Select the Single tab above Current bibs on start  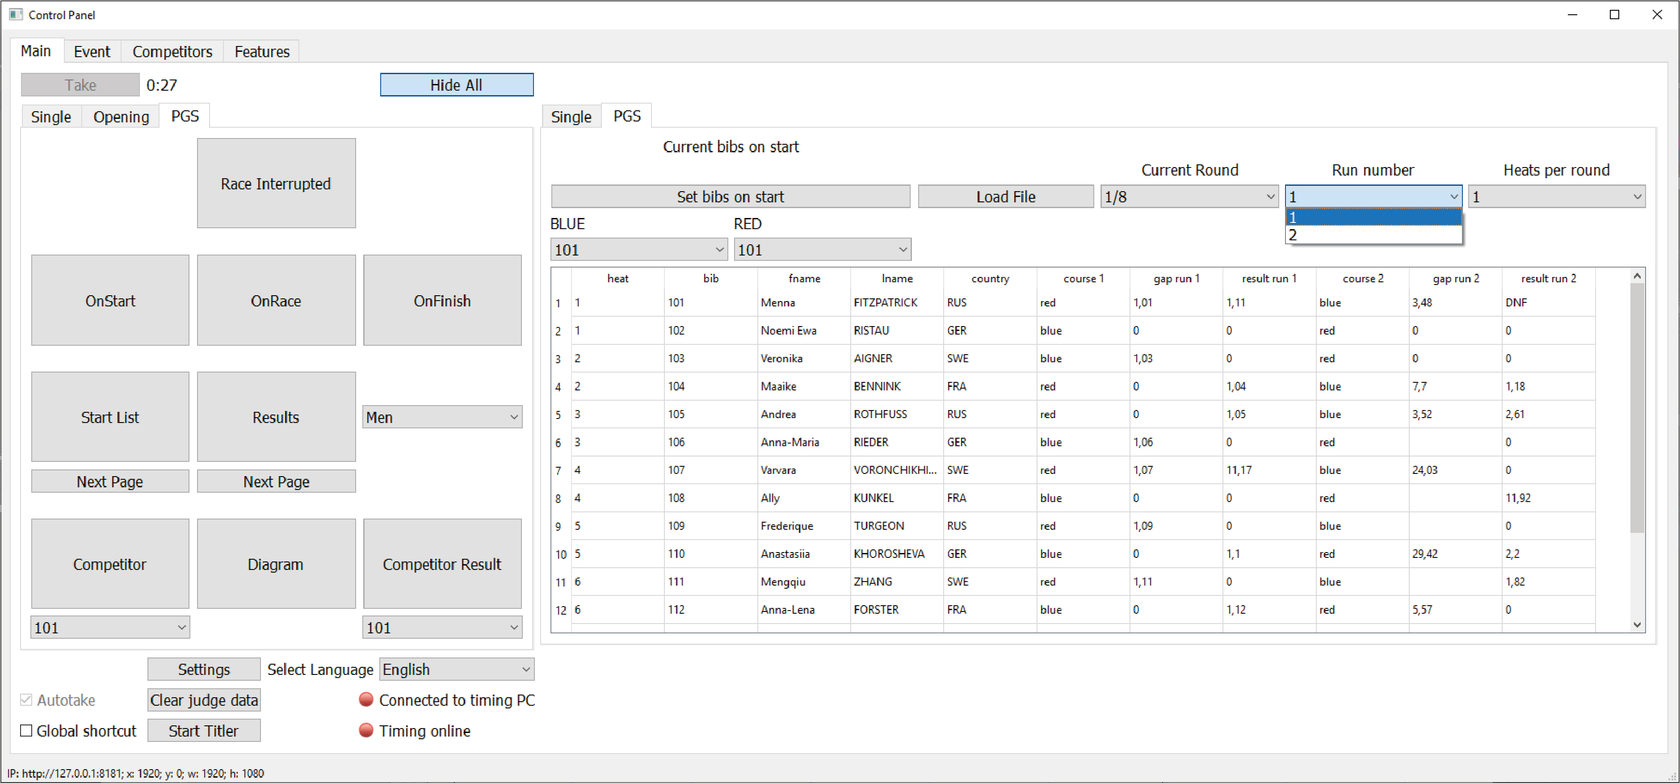coord(571,117)
